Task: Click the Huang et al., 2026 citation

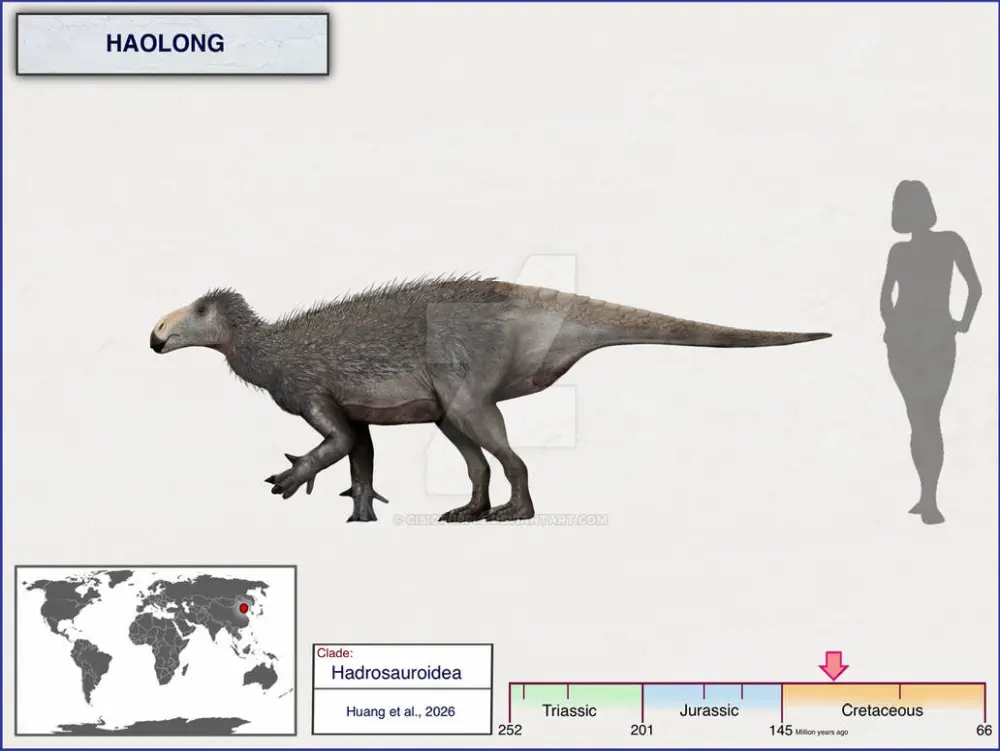Action: (402, 711)
